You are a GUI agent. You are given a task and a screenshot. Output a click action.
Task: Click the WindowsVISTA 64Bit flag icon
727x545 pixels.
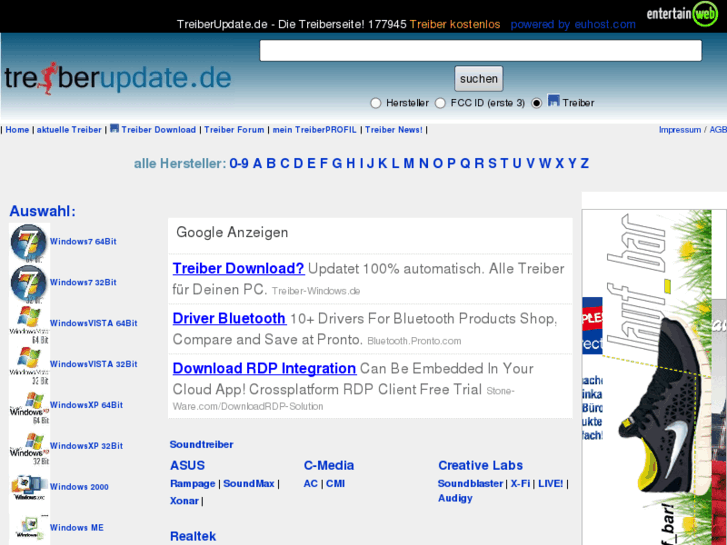(x=29, y=325)
